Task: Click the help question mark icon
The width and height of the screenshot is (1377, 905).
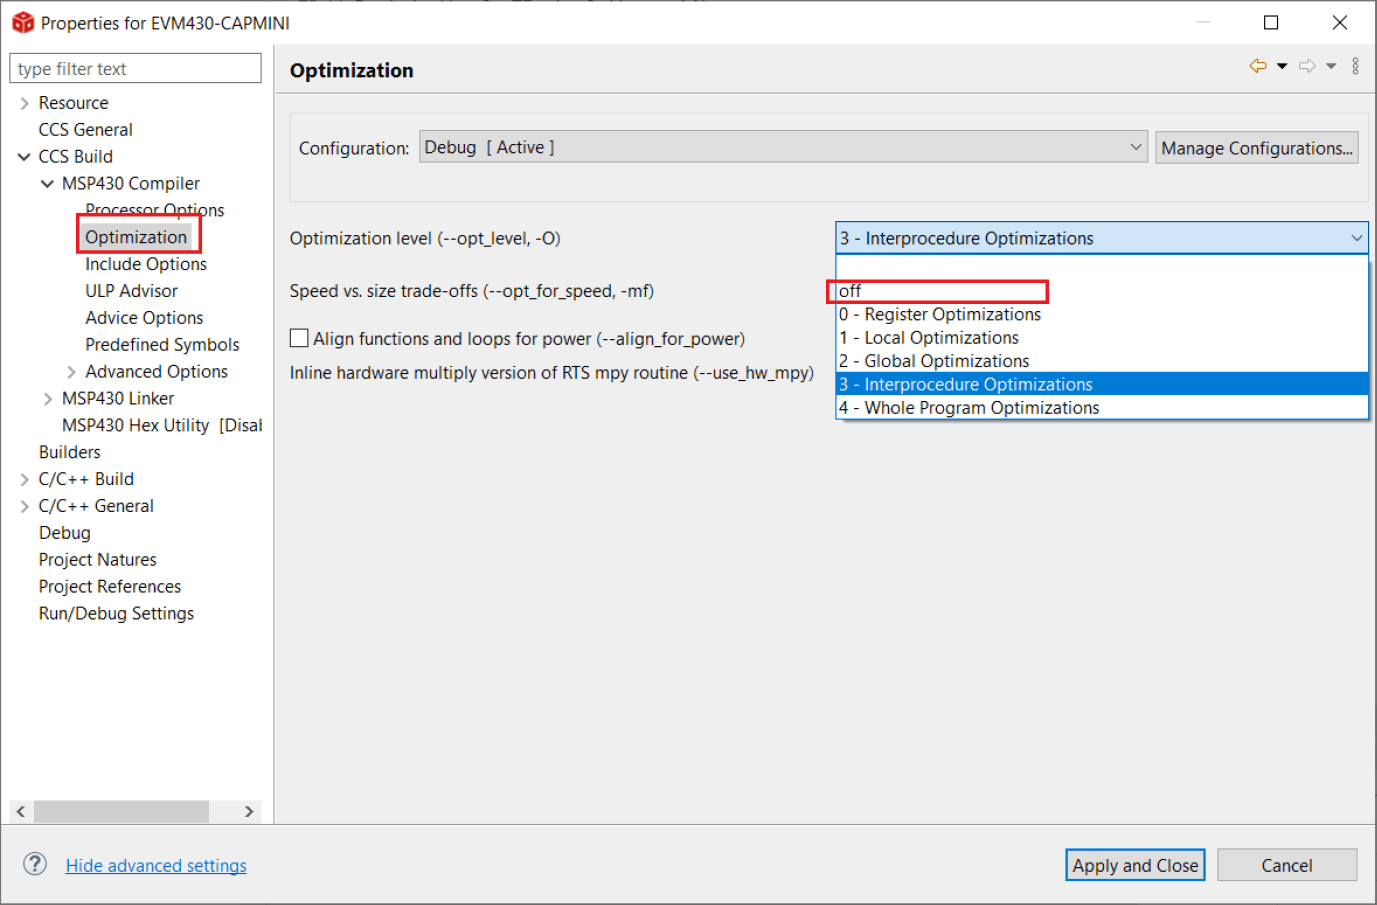Action: click(35, 864)
